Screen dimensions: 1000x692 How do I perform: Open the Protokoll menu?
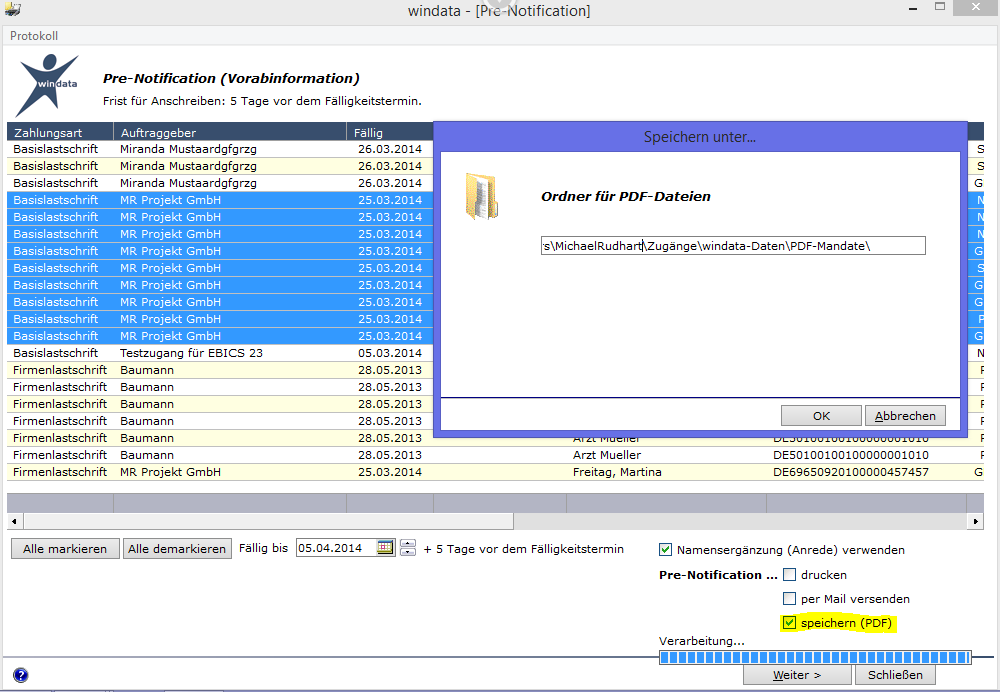(34, 36)
